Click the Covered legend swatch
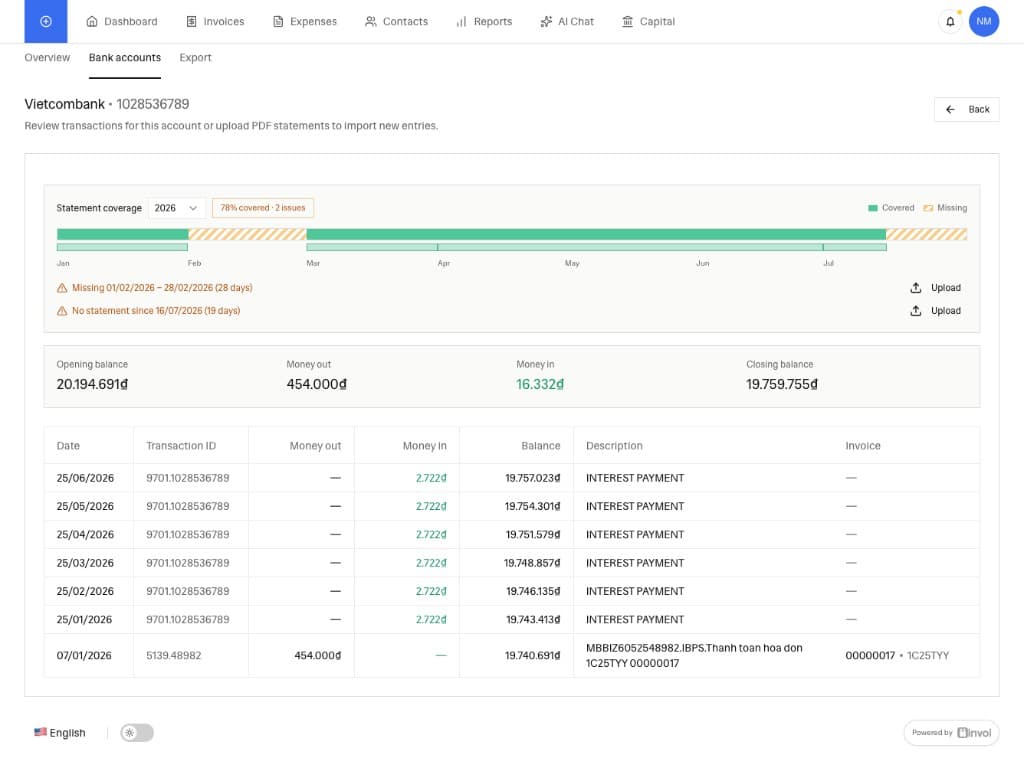Image resolution: width=1024 pixels, height=758 pixels. 872,208
